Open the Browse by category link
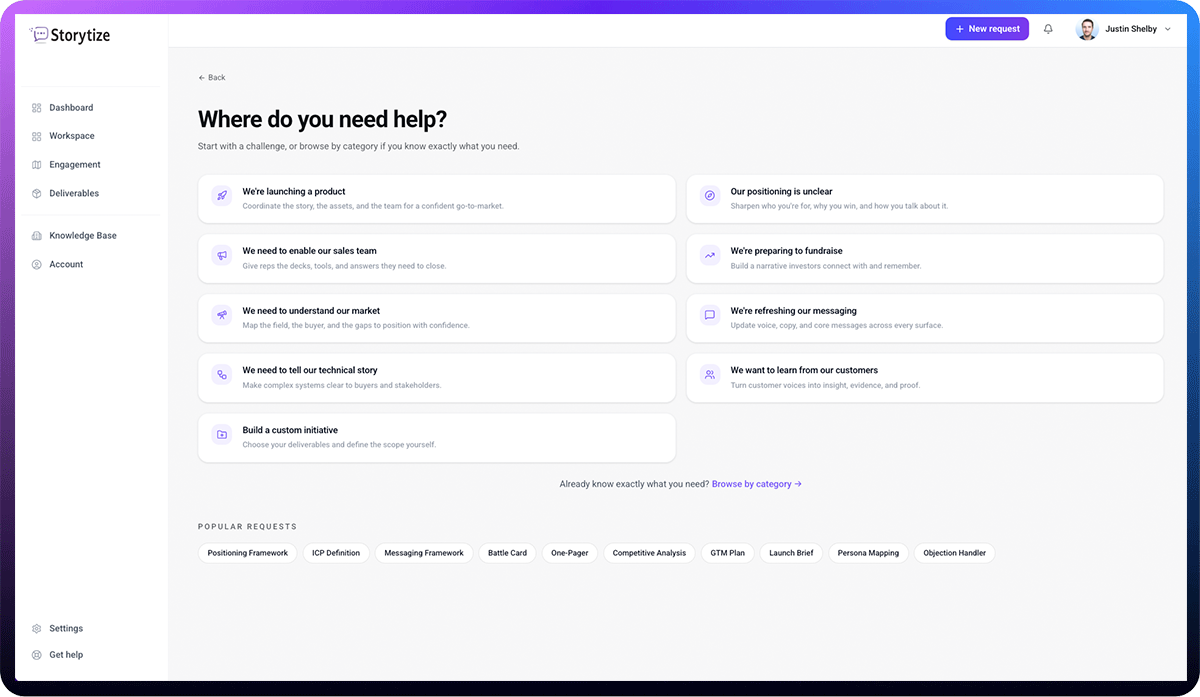 [x=757, y=484]
